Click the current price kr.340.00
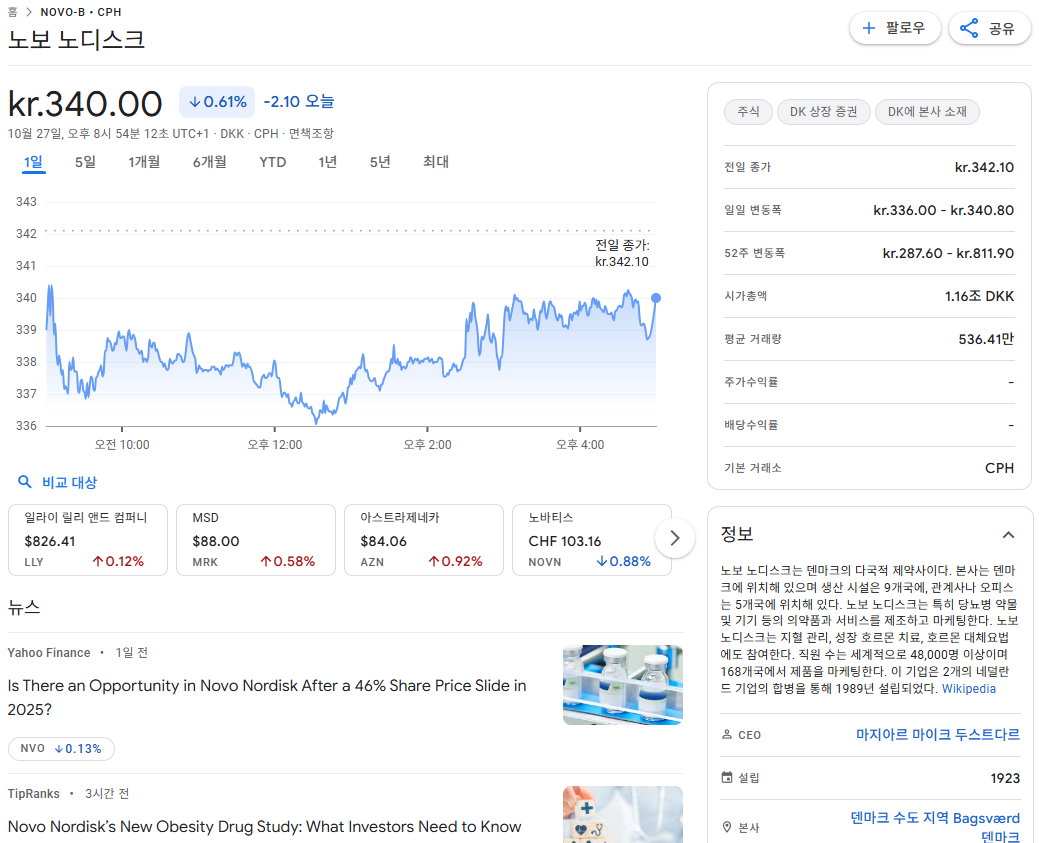Viewport: 1039px width, 843px height. tap(85, 104)
